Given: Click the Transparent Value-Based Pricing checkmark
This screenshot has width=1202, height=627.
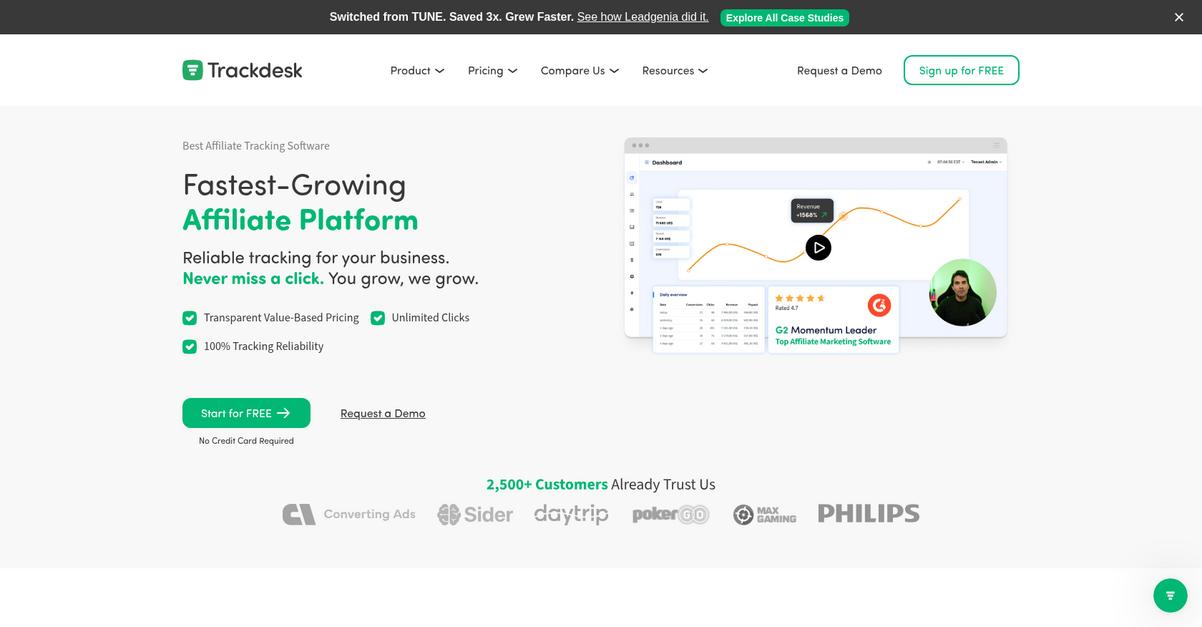Looking at the screenshot, I should click(189, 318).
